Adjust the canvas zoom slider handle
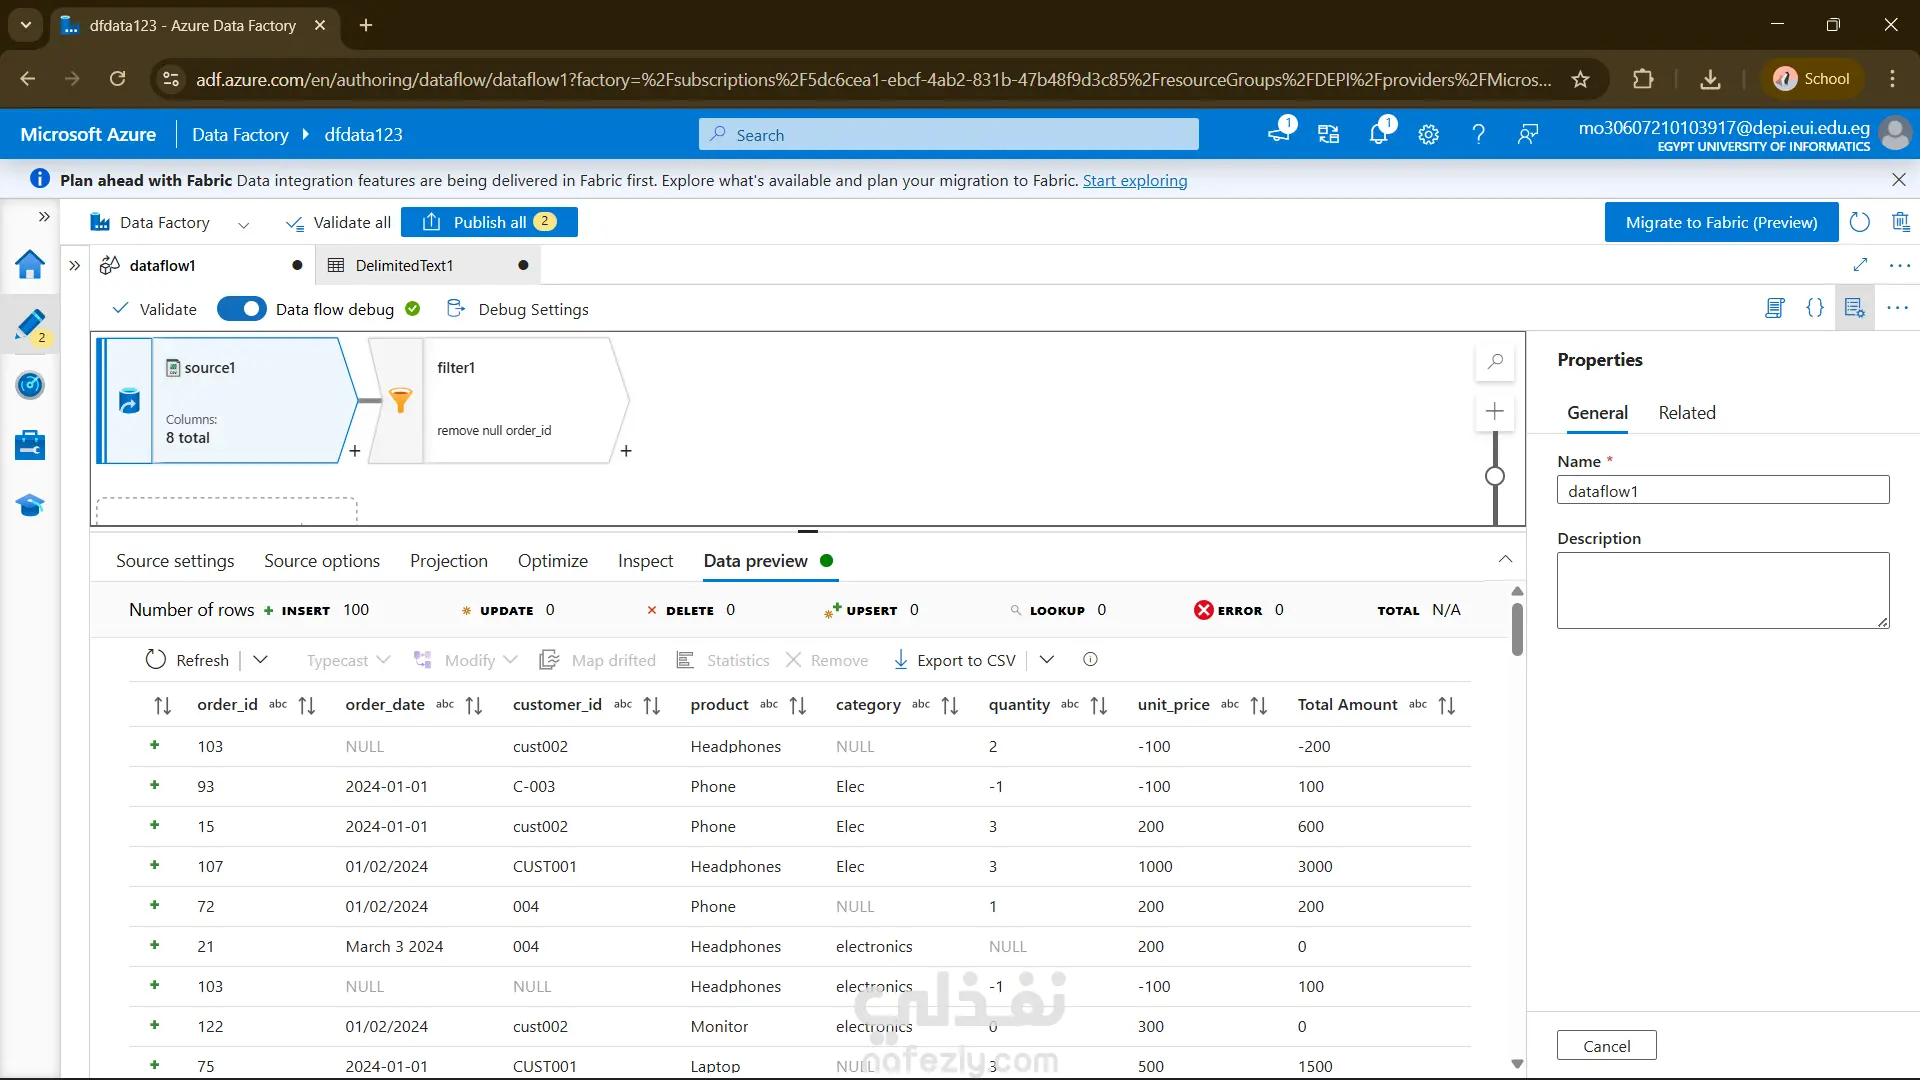Viewport: 1920px width, 1080px height. pyautogui.click(x=1495, y=476)
